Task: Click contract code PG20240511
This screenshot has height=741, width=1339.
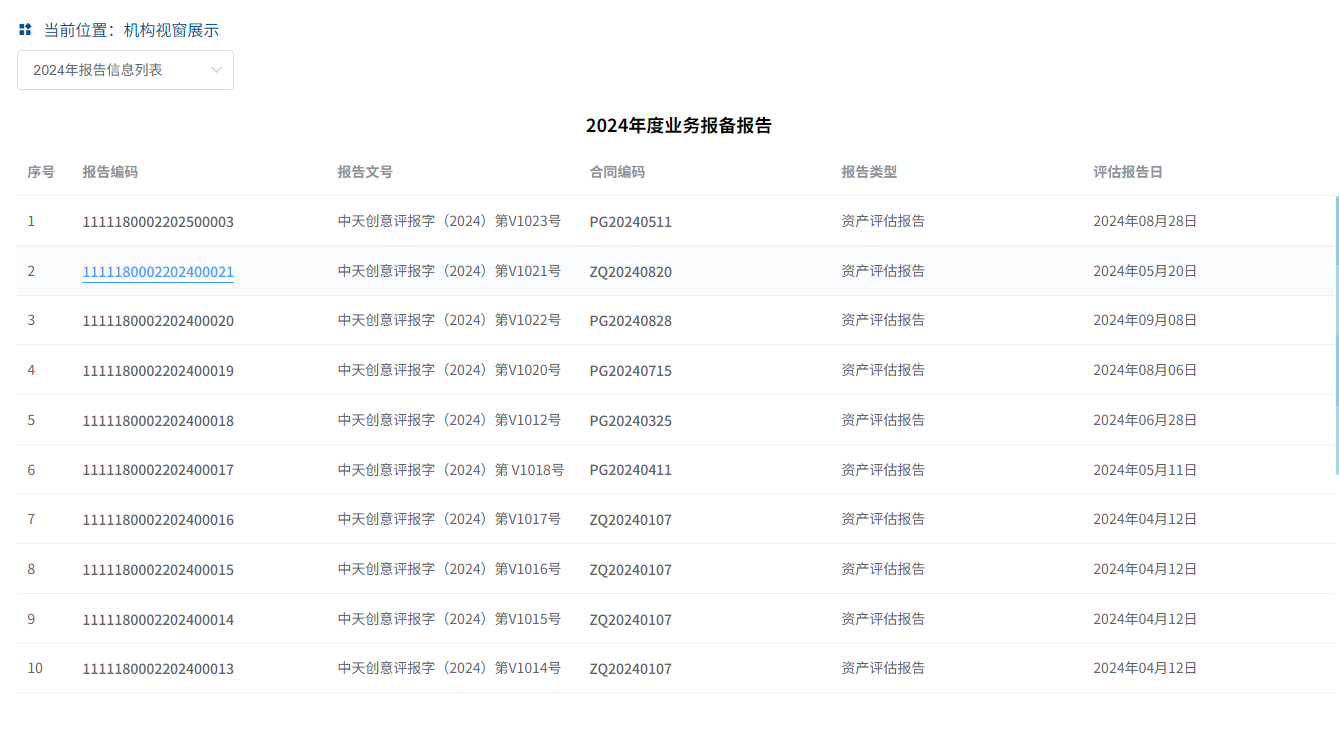Action: click(630, 222)
